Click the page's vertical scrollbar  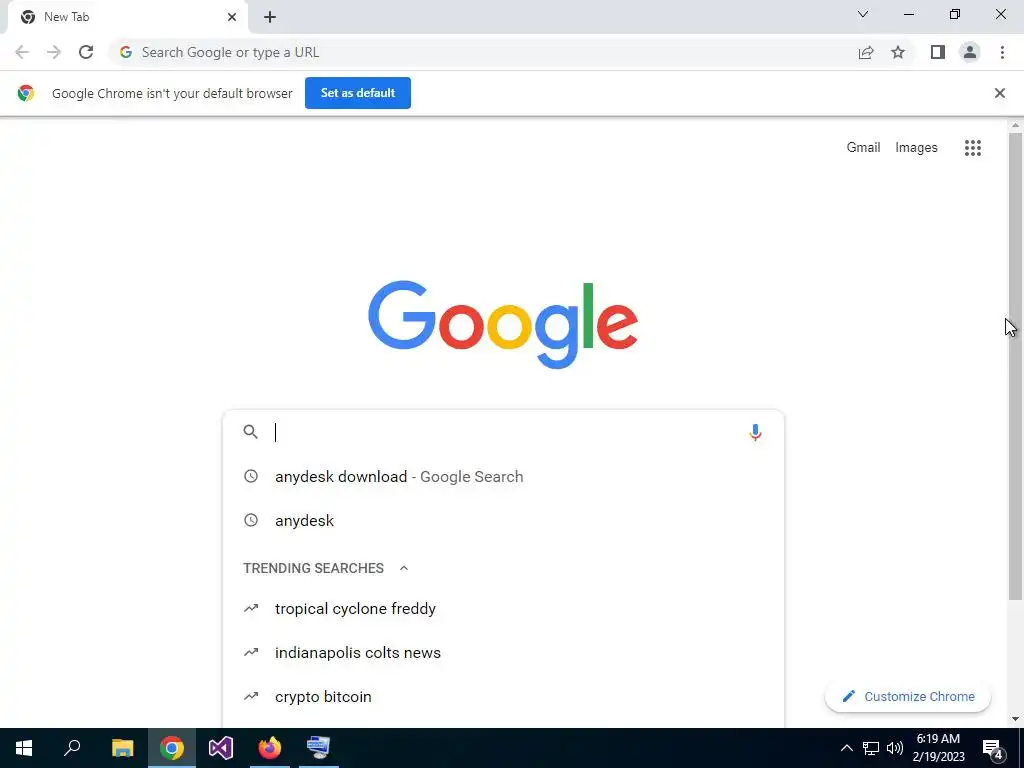click(x=1015, y=366)
